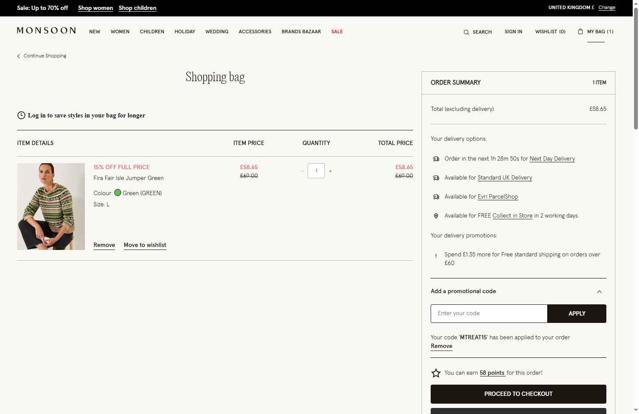
Task: Click Log in to save styles message
Action: [x=86, y=115]
